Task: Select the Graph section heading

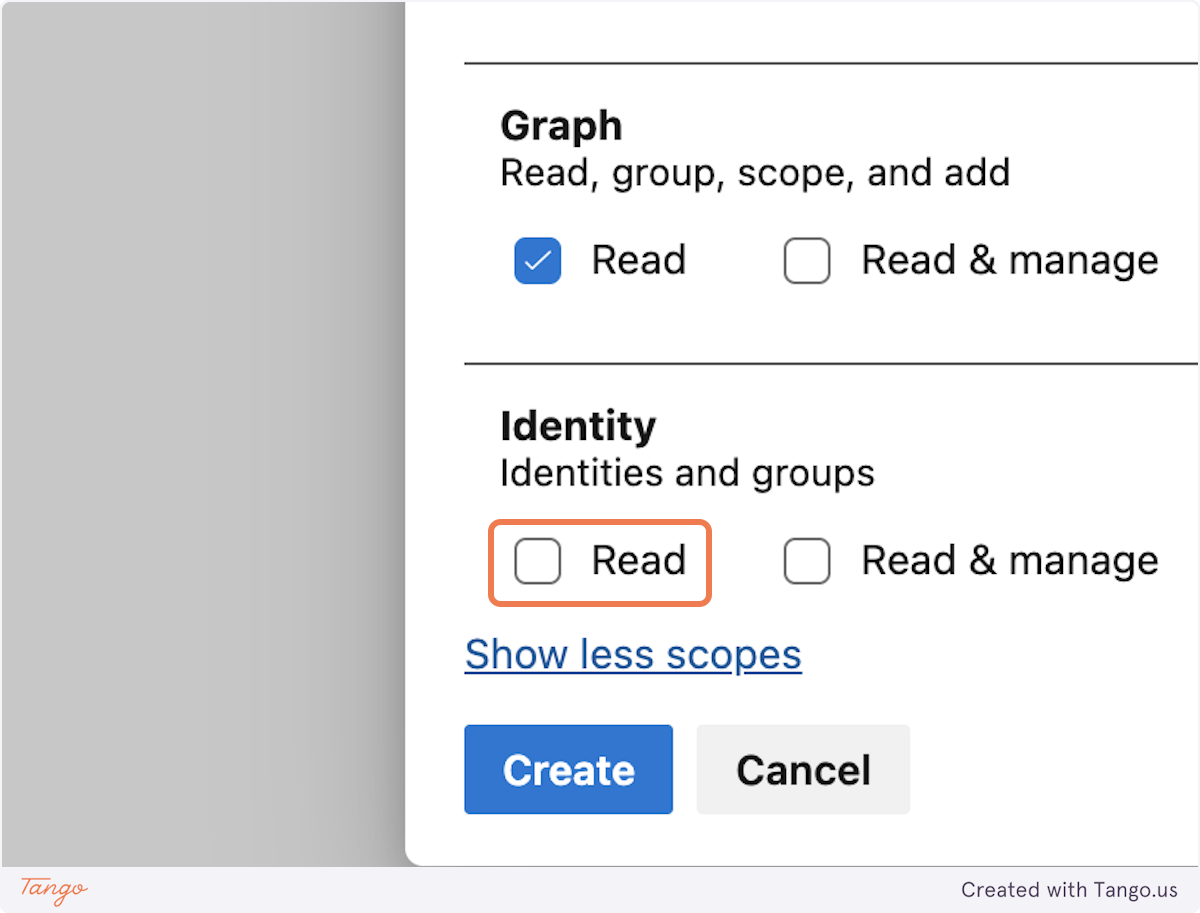Action: 561,126
